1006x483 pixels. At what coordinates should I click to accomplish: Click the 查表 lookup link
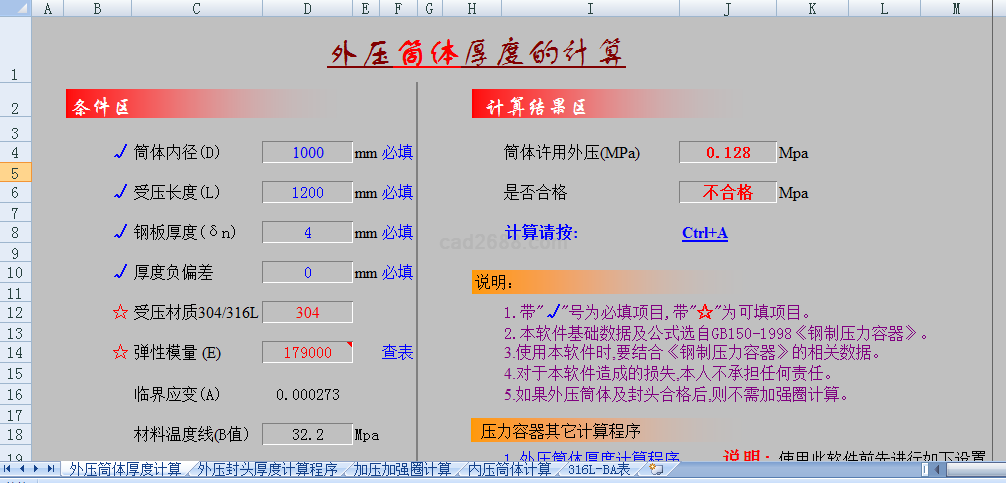click(x=397, y=353)
